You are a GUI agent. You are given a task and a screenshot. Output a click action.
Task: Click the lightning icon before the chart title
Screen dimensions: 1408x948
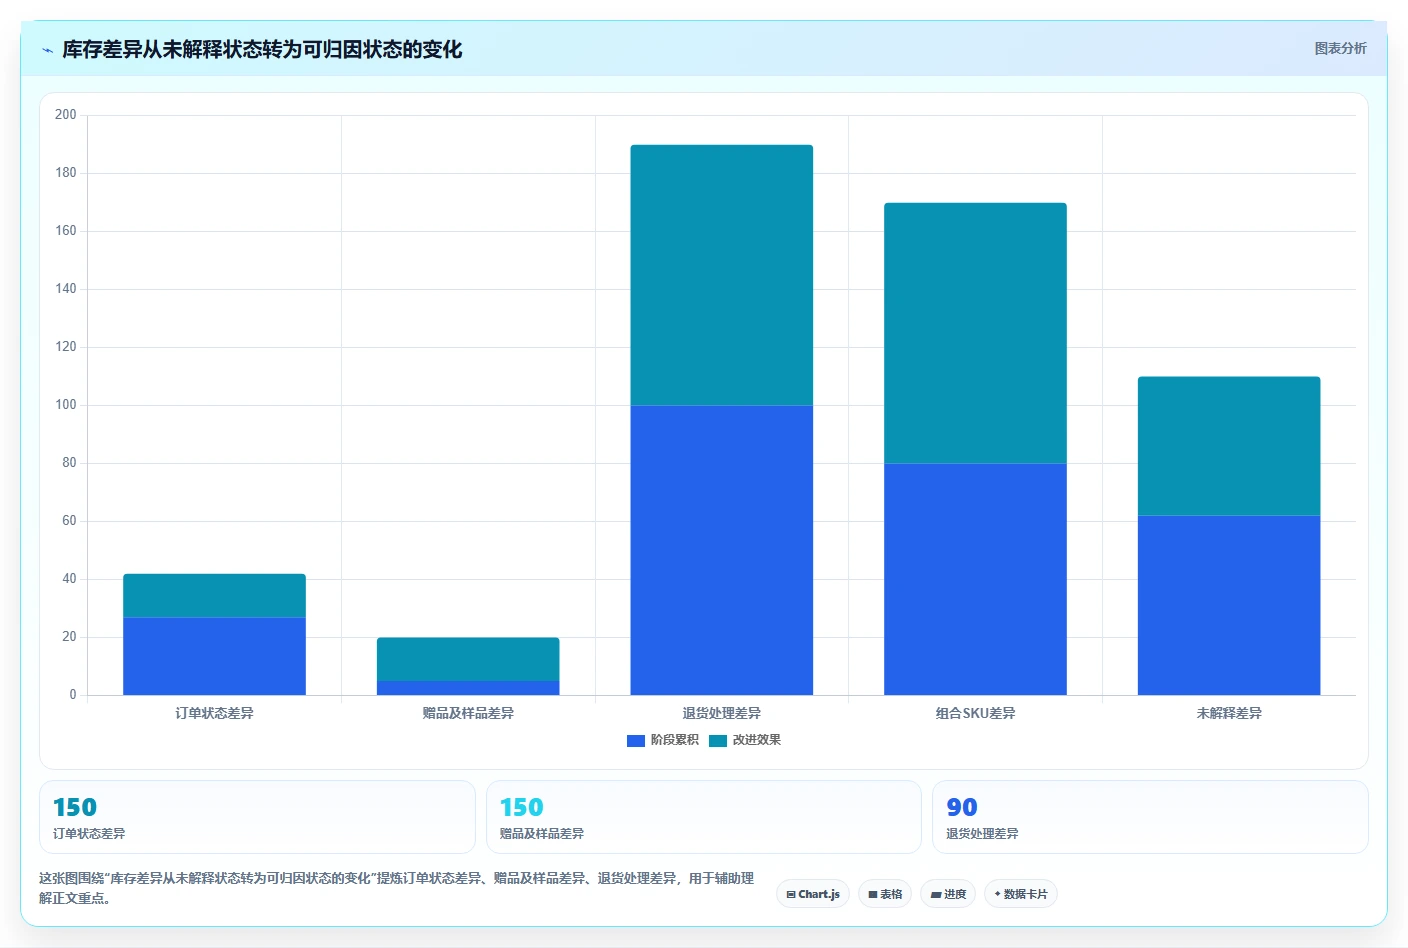pos(47,50)
